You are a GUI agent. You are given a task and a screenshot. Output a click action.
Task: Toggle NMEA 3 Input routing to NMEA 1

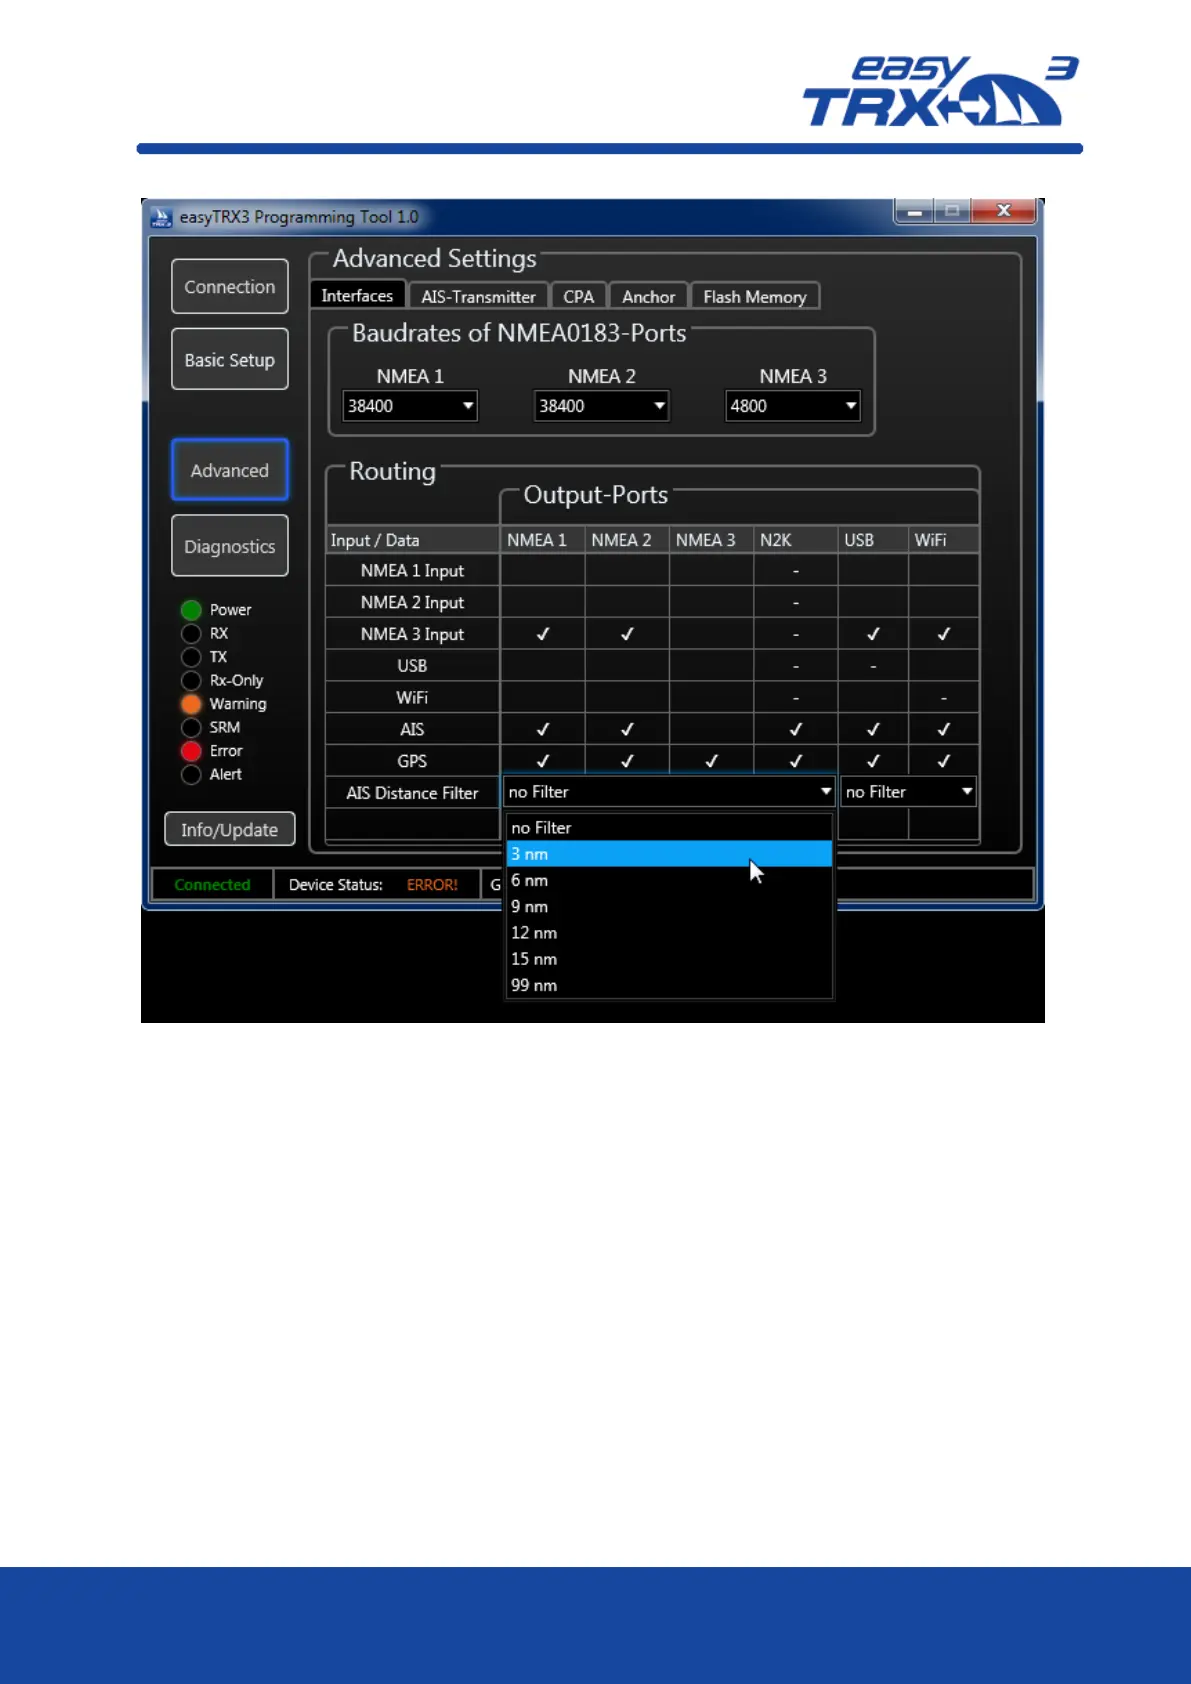[x=543, y=634]
